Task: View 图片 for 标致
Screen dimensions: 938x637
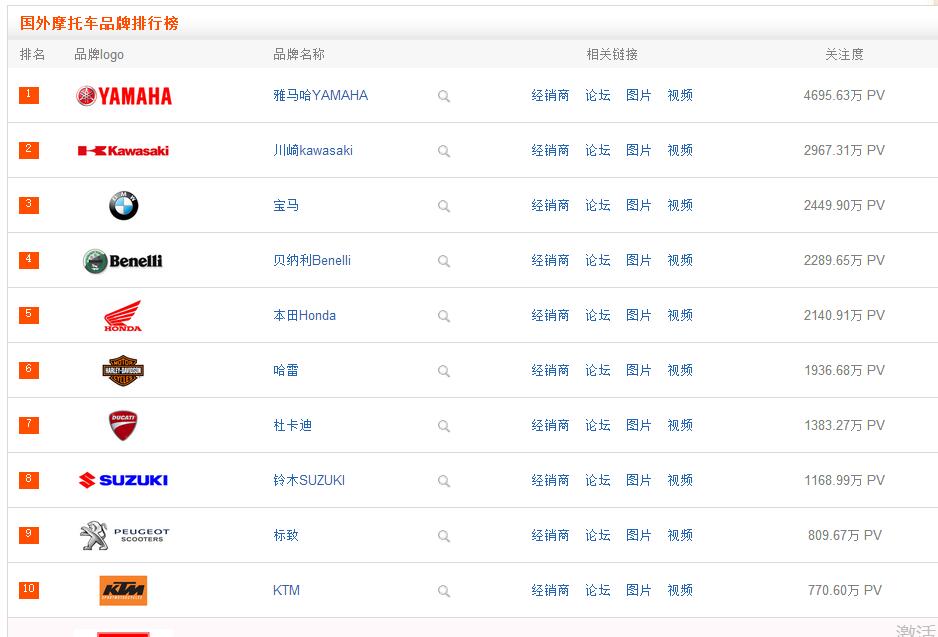Action: pyautogui.click(x=638, y=536)
